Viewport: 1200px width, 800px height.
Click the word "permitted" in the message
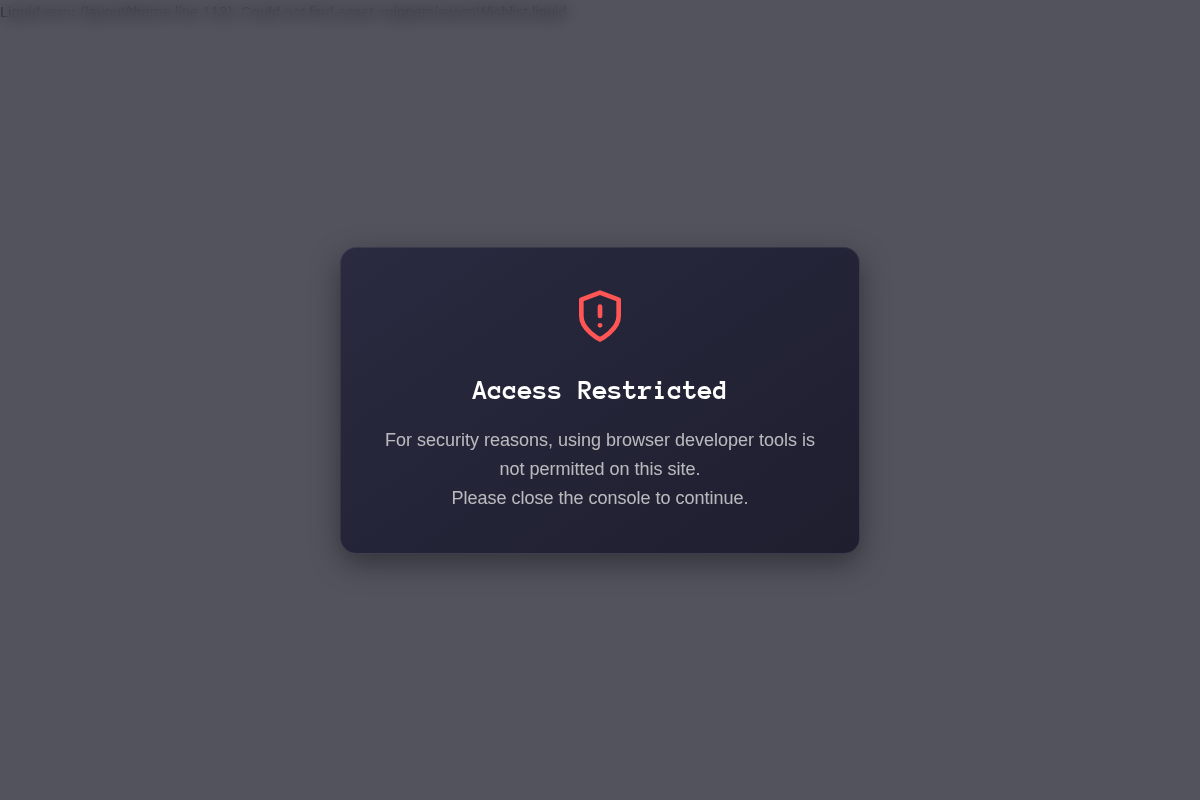pyautogui.click(x=567, y=469)
